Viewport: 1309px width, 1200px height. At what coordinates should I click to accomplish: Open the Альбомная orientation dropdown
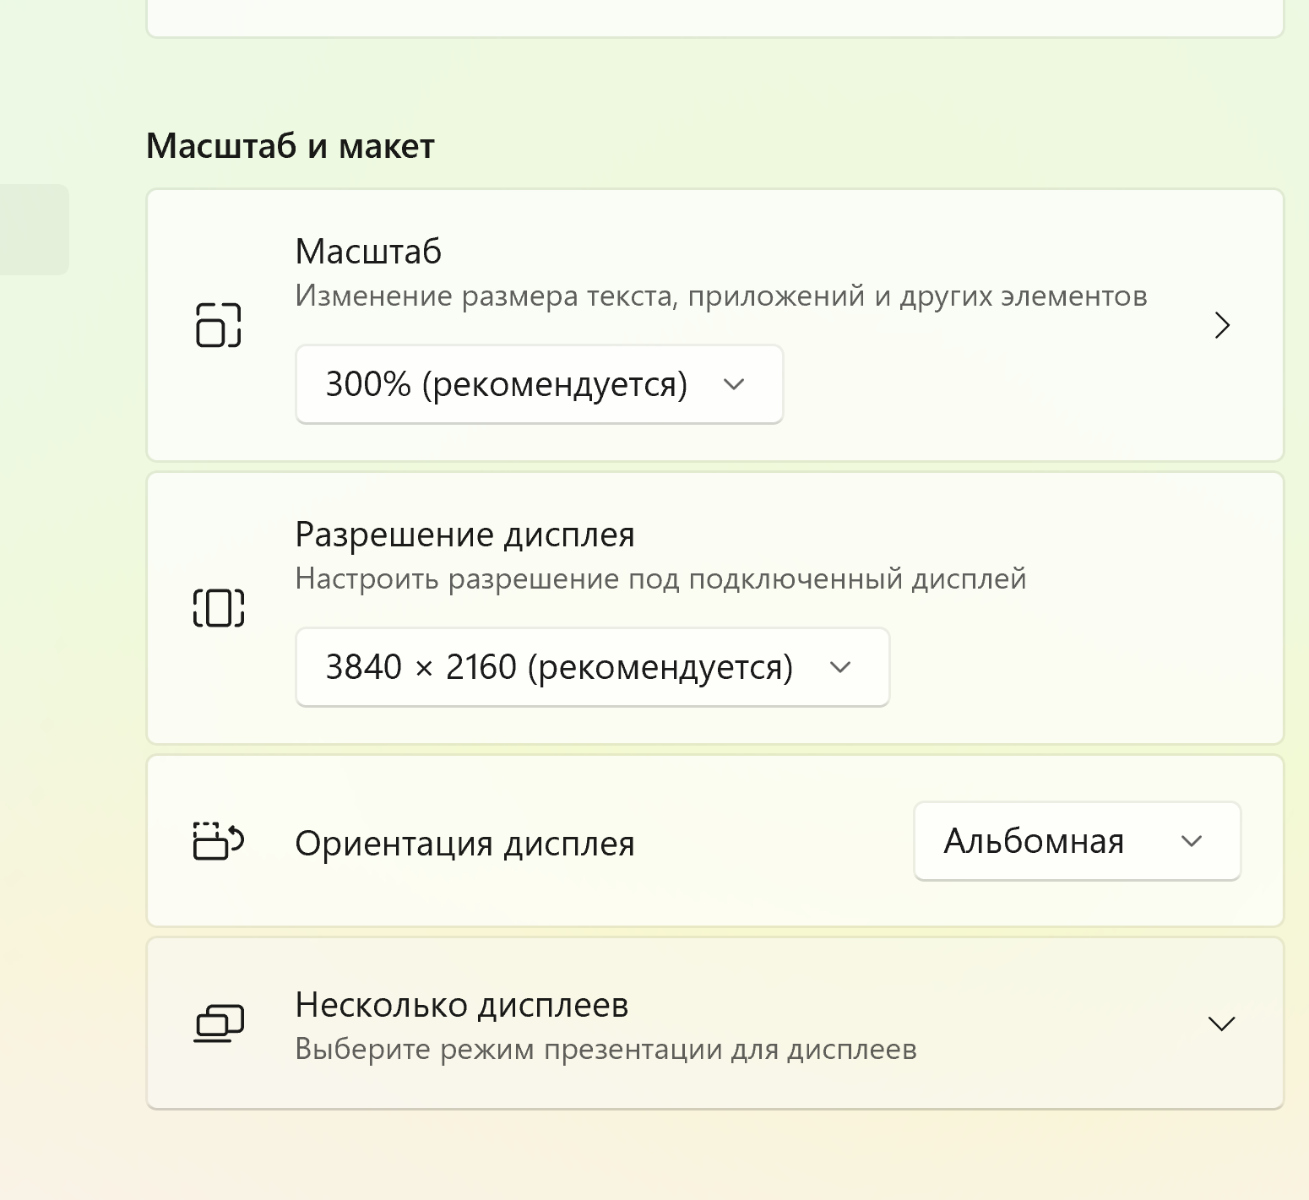[x=1077, y=841]
